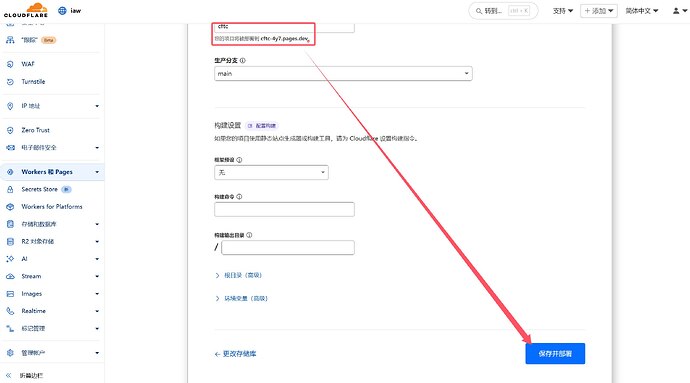Open Zero Trust in the sidebar

(x=35, y=130)
